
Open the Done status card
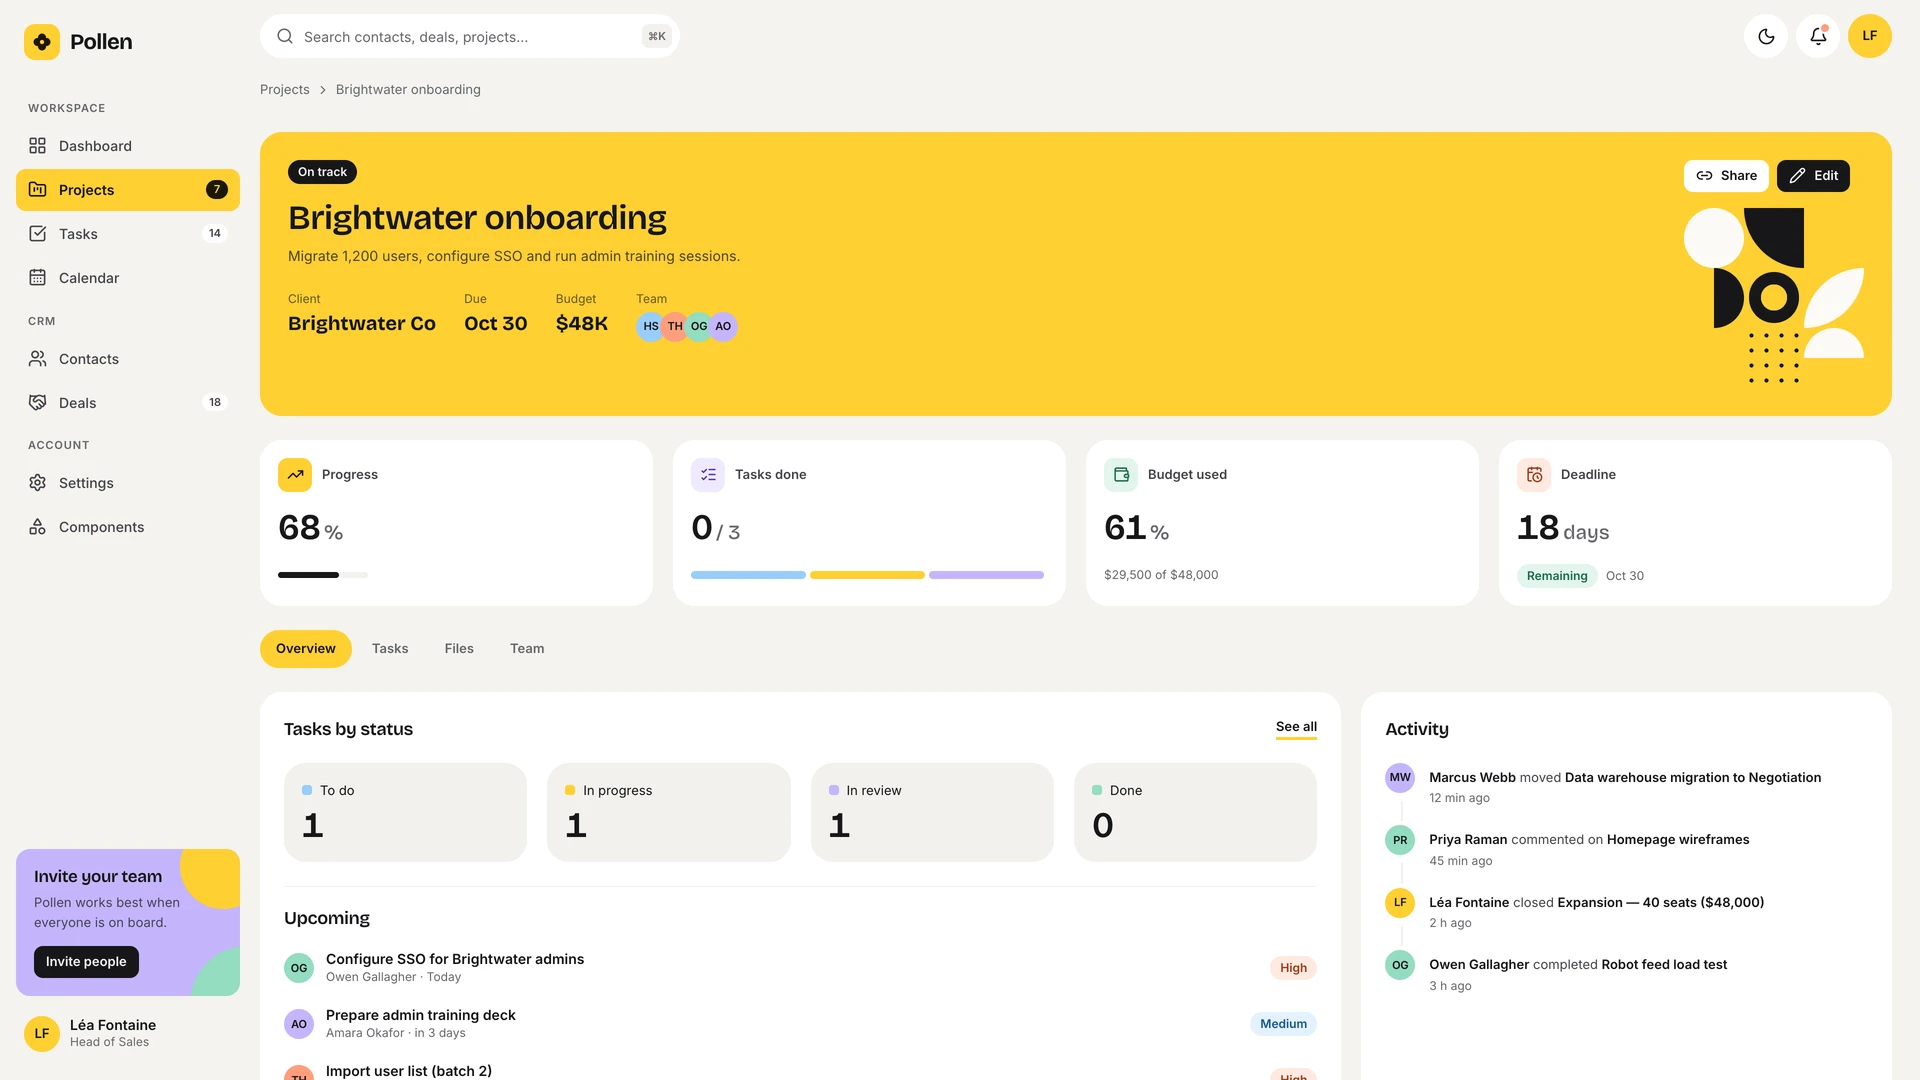coord(1195,813)
